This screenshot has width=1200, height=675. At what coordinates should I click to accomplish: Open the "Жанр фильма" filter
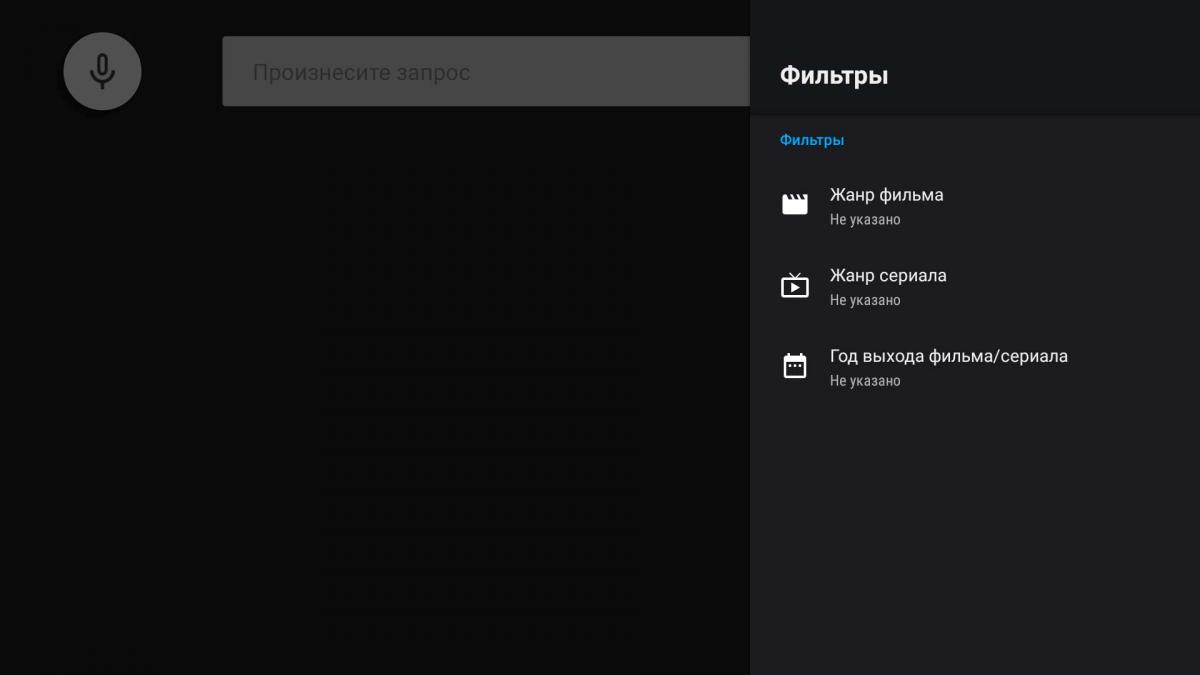click(x=975, y=206)
